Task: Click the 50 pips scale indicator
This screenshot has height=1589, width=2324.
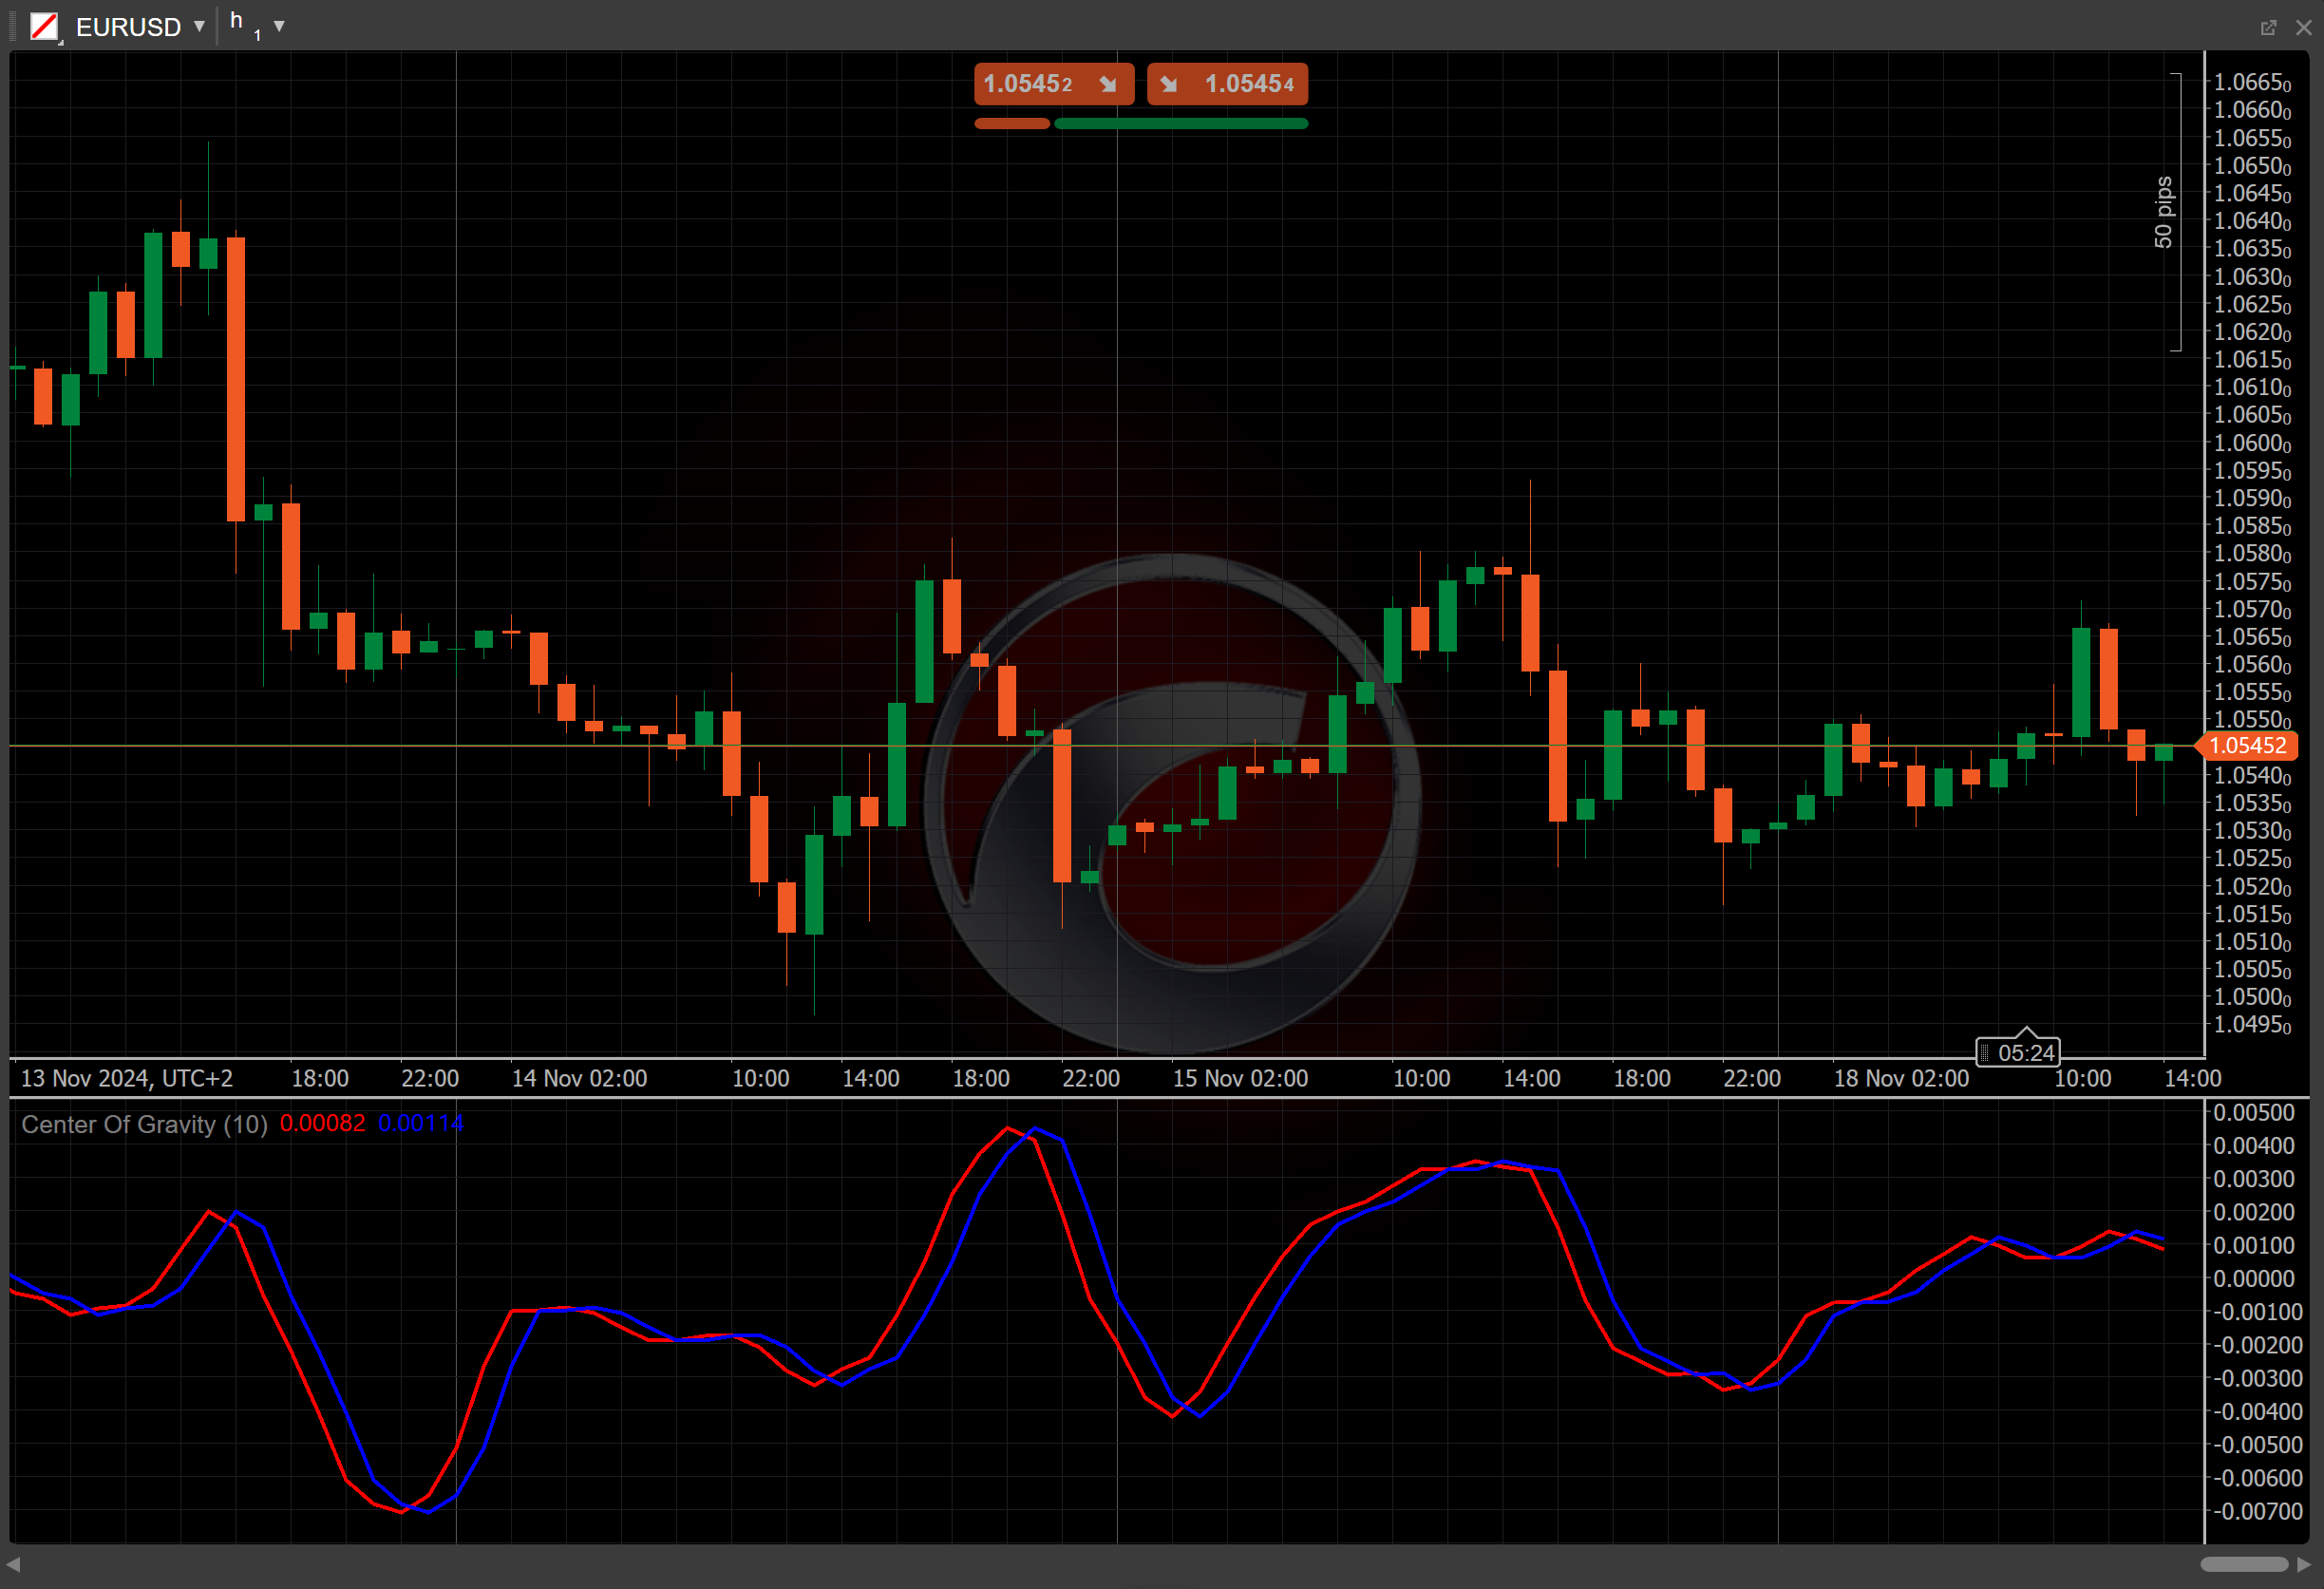Action: pos(2163,212)
